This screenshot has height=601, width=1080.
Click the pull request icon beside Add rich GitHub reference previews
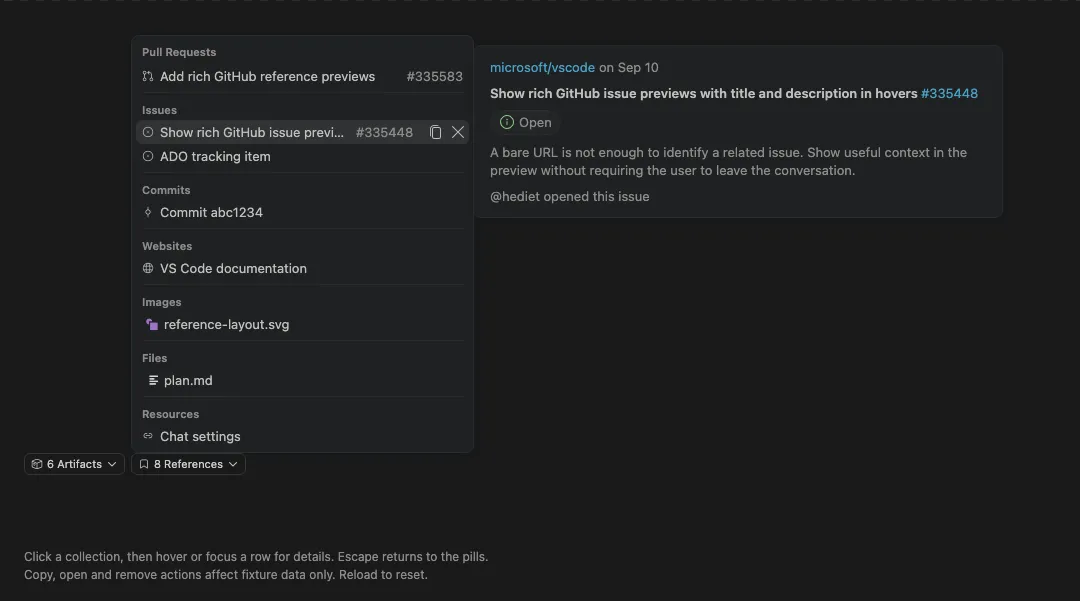[147, 76]
